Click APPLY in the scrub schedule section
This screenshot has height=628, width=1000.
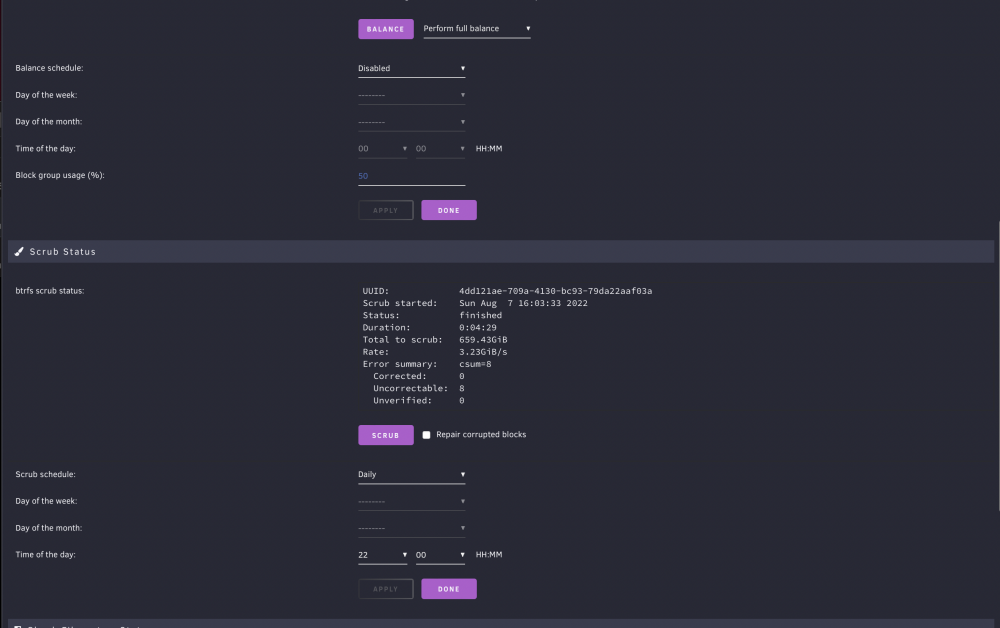(385, 588)
